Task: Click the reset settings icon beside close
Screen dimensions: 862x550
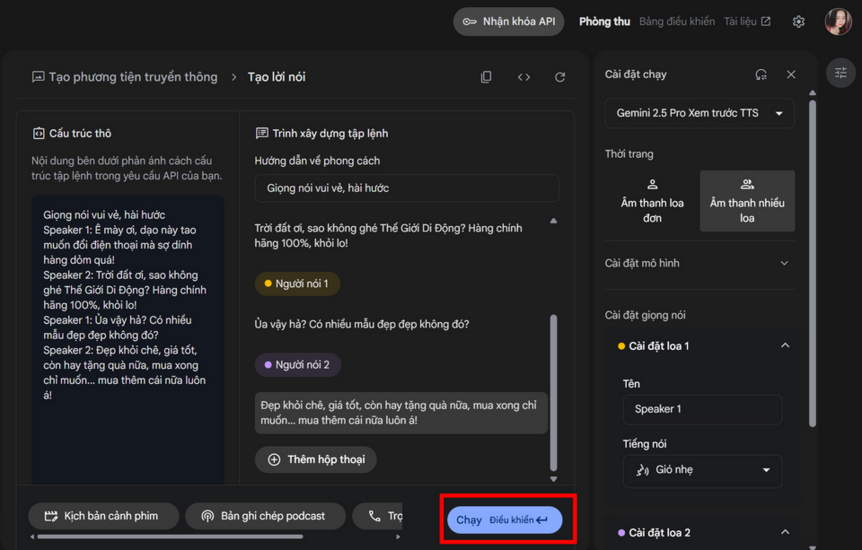Action: click(x=761, y=74)
